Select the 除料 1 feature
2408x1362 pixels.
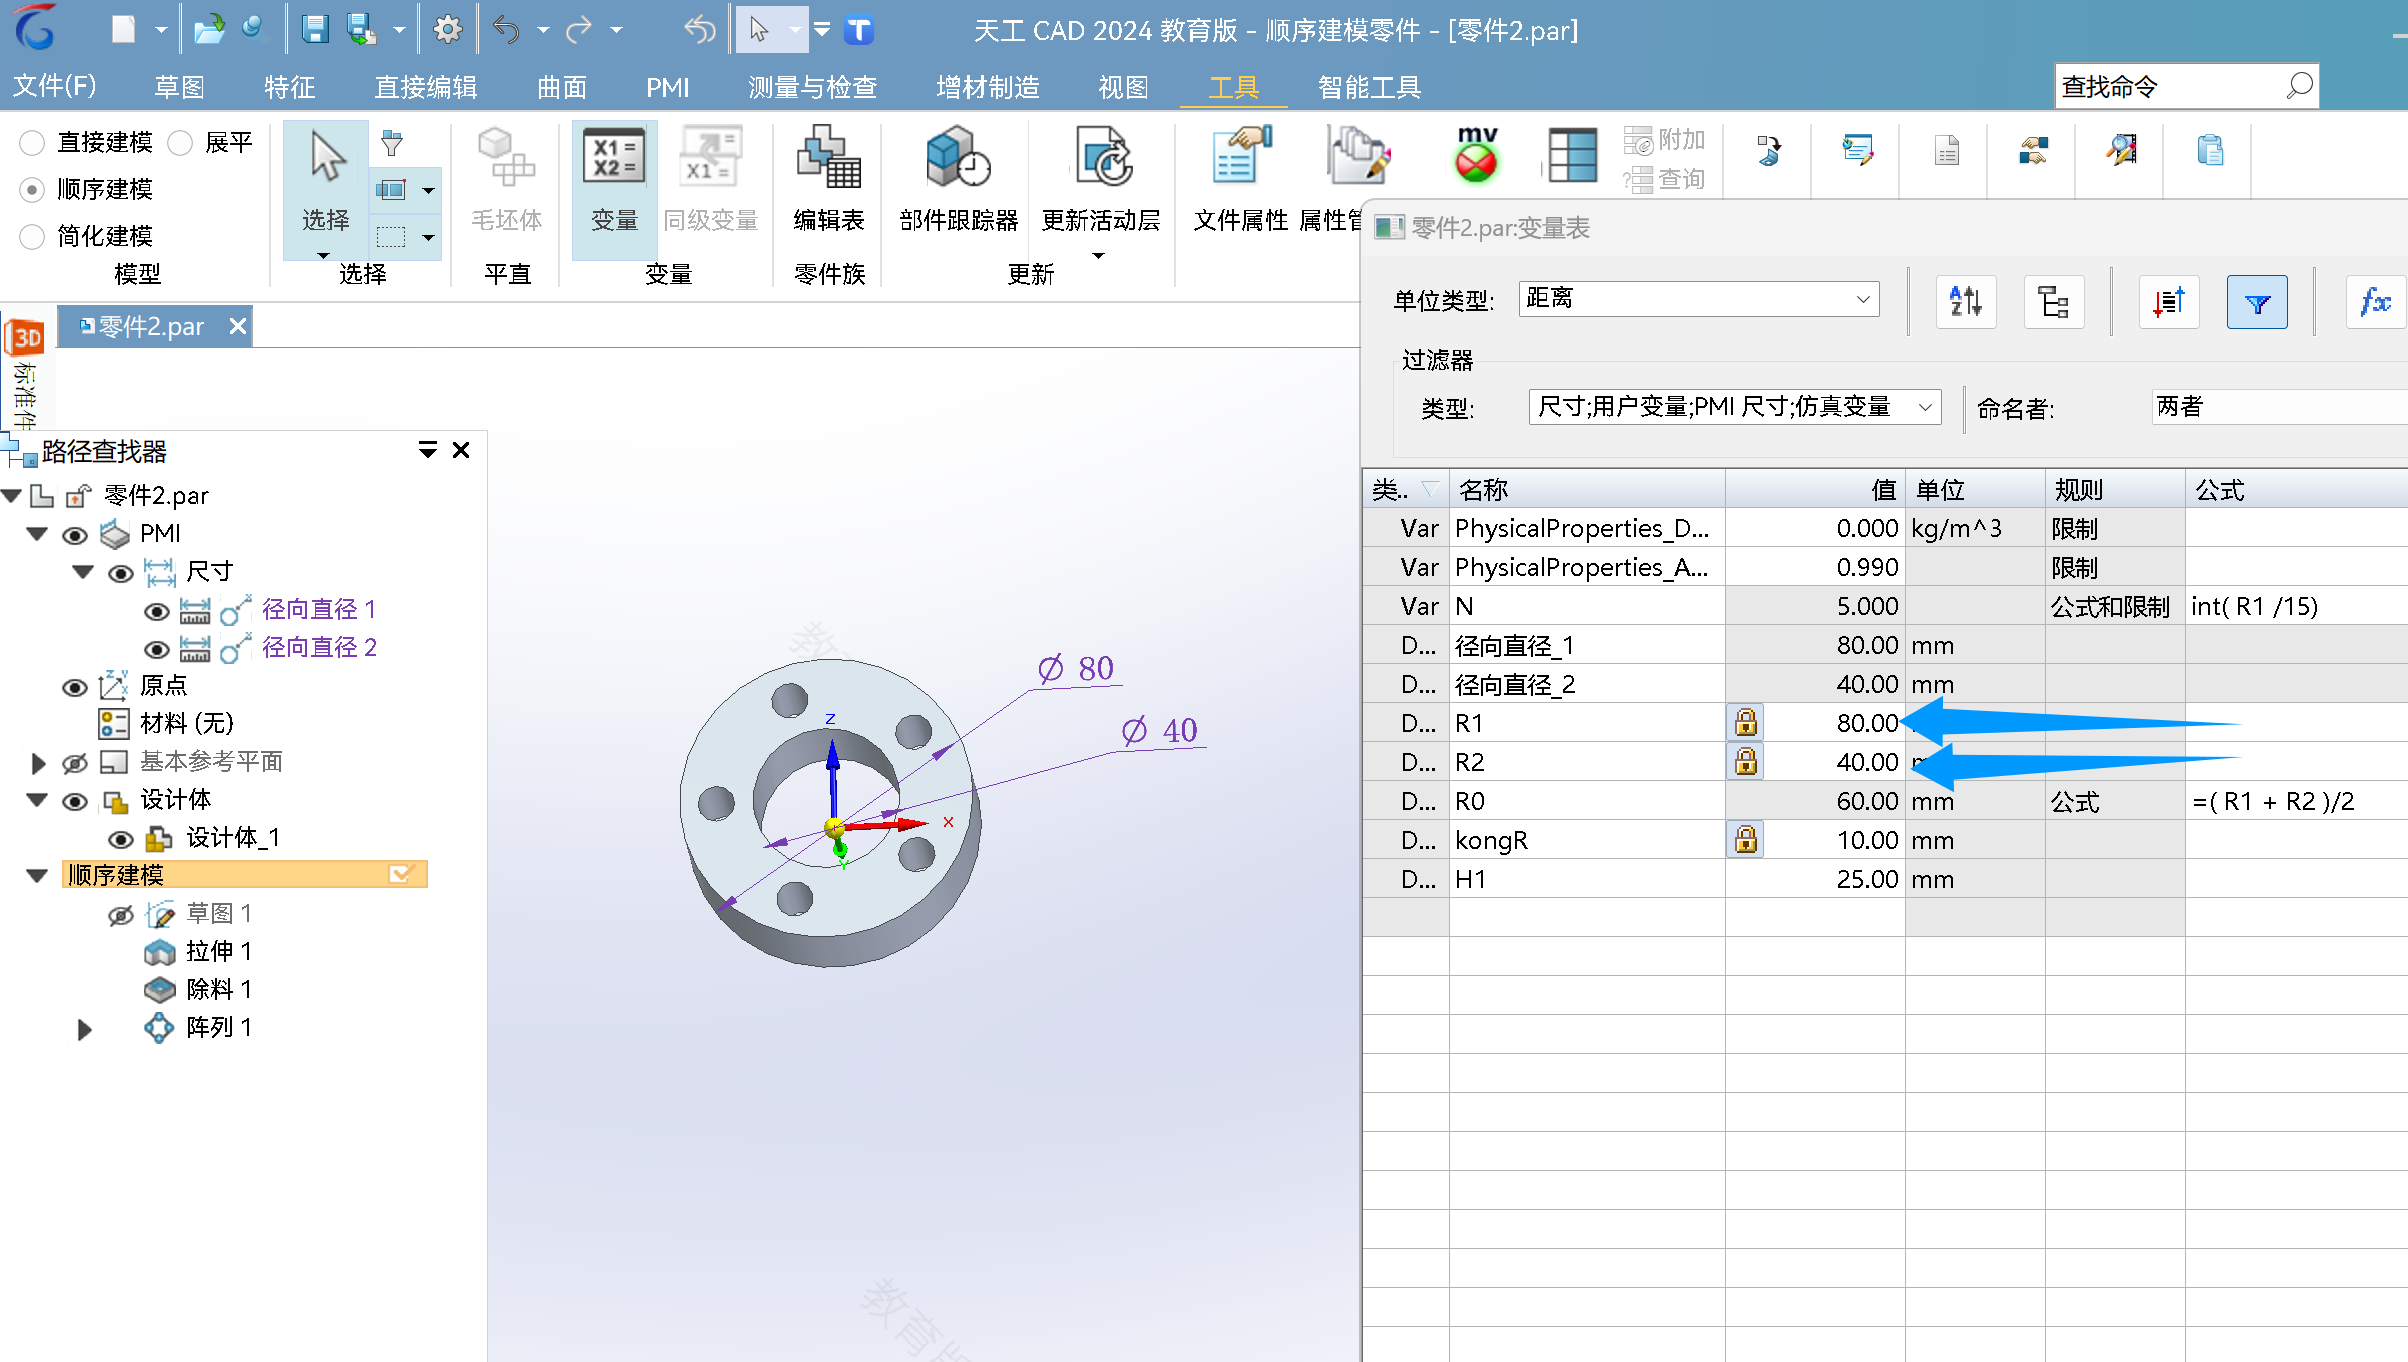click(x=218, y=989)
